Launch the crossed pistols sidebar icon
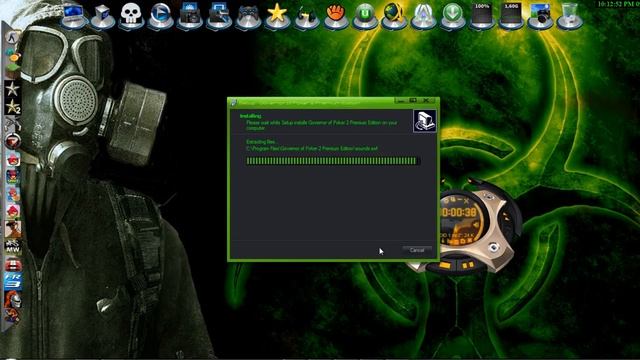The height and width of the screenshot is (360, 640). coord(13,124)
